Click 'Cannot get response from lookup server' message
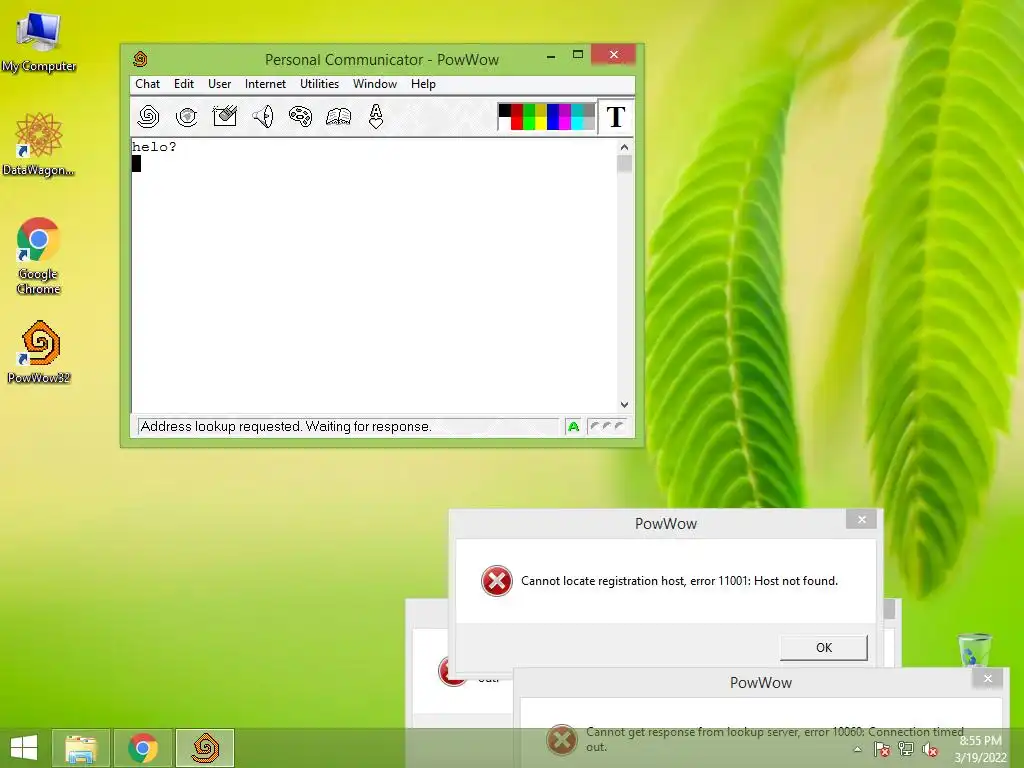The image size is (1024, 768). [775, 739]
